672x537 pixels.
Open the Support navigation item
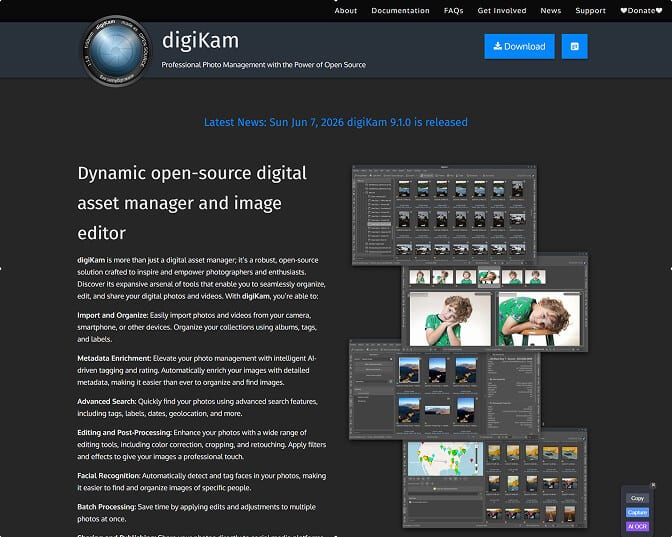590,11
